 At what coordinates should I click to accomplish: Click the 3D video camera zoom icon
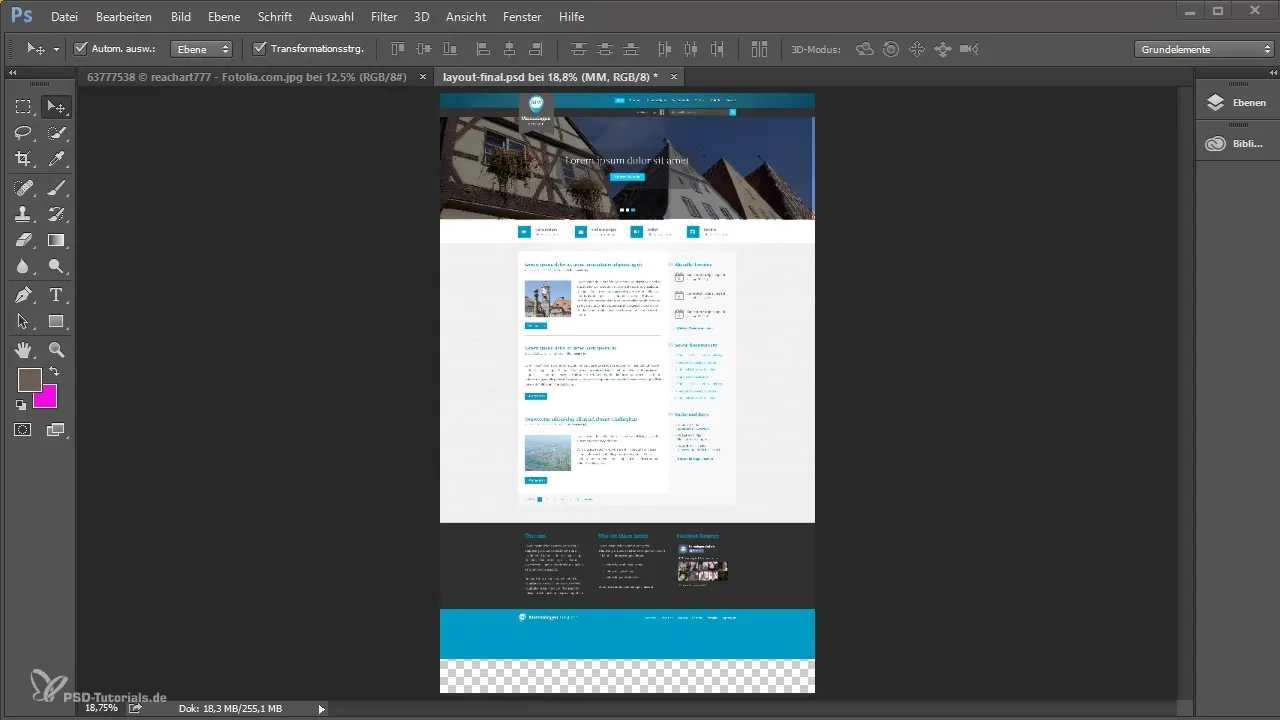click(968, 48)
